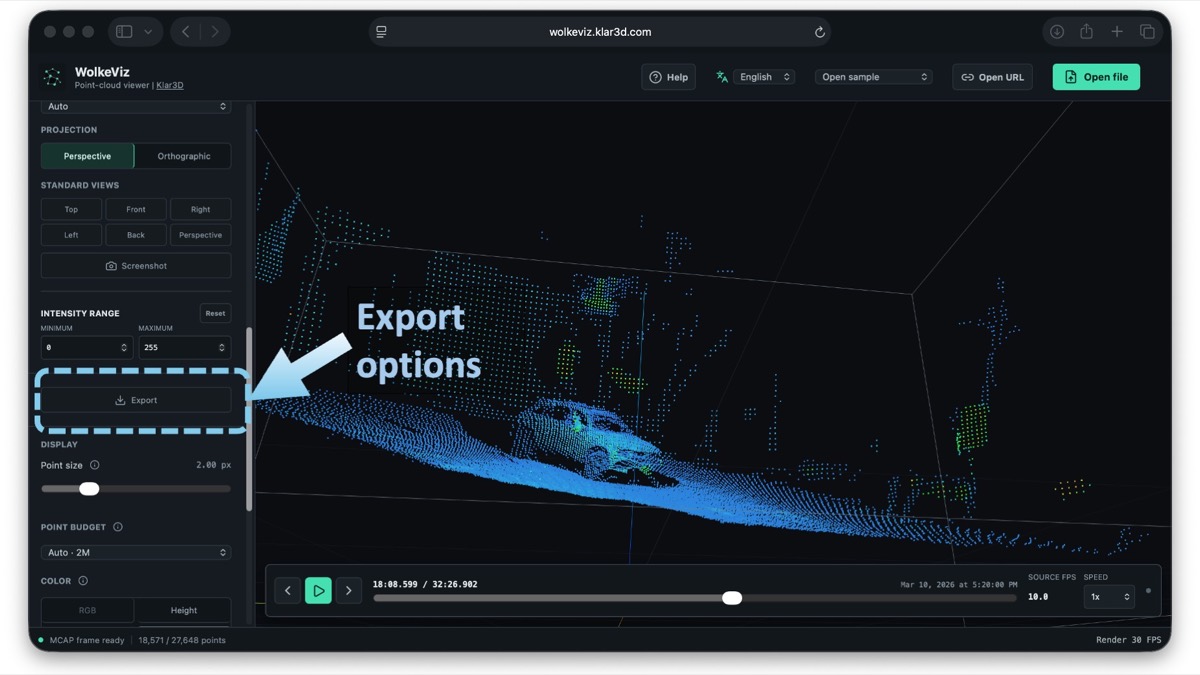Click the green Open file button
This screenshot has width=1200, height=675.
[1096, 77]
